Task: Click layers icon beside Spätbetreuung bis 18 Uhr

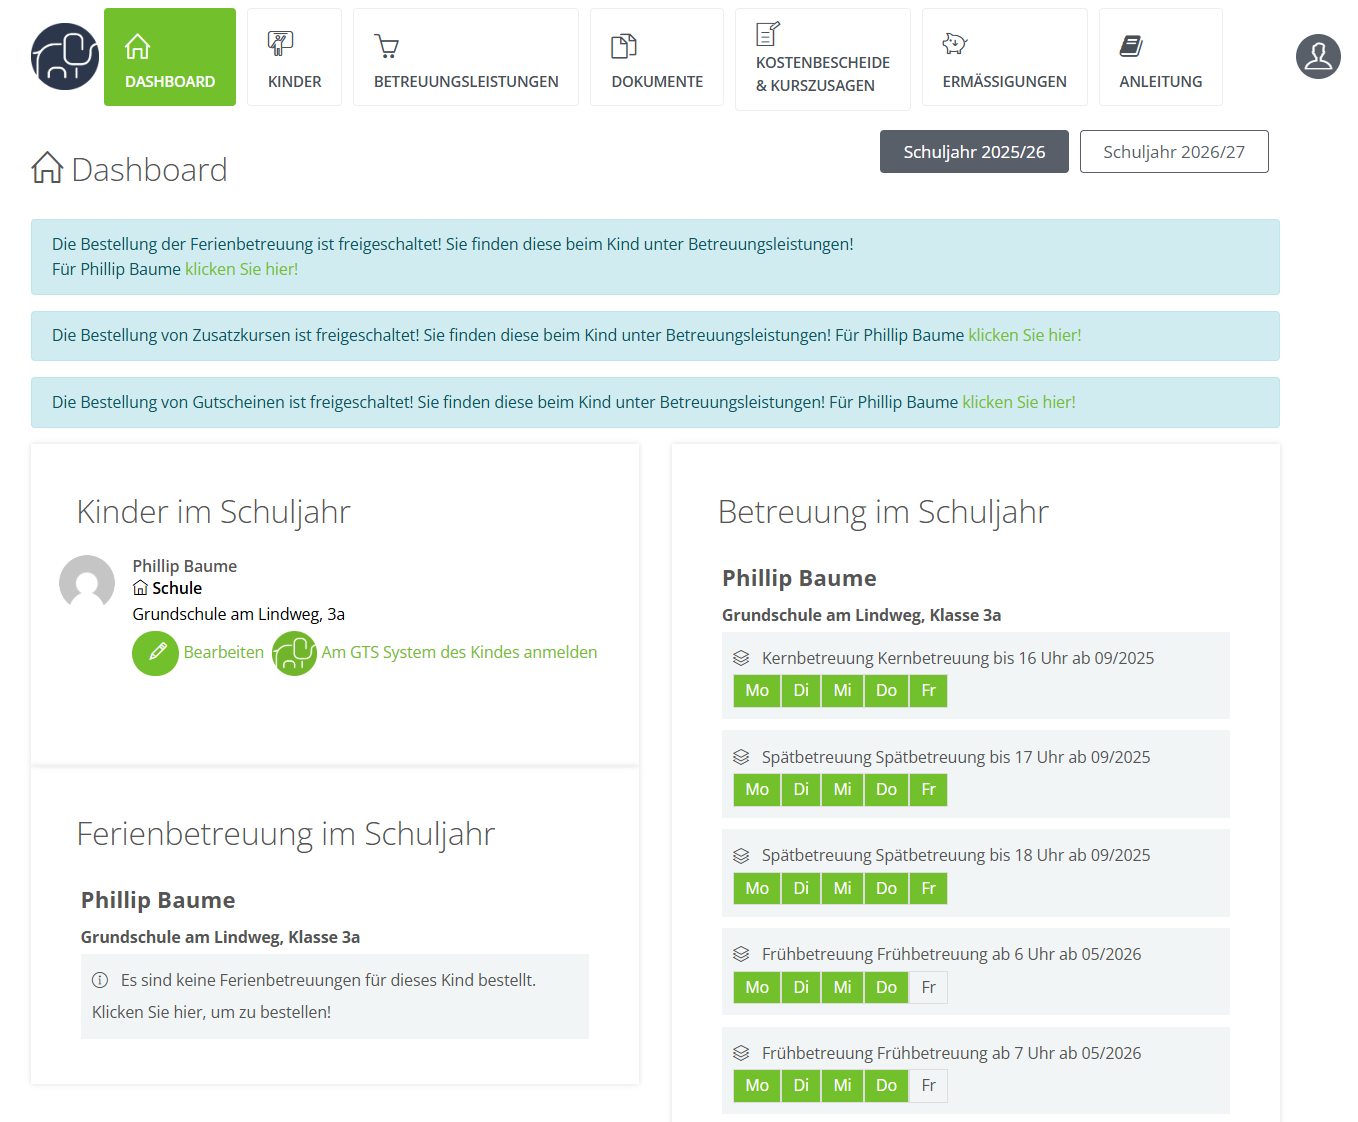Action: 741,855
